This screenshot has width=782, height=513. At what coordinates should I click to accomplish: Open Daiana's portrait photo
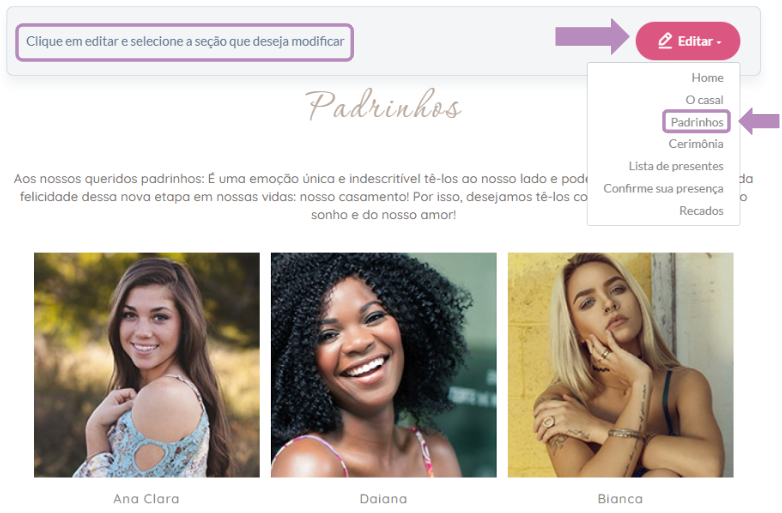[x=384, y=365]
